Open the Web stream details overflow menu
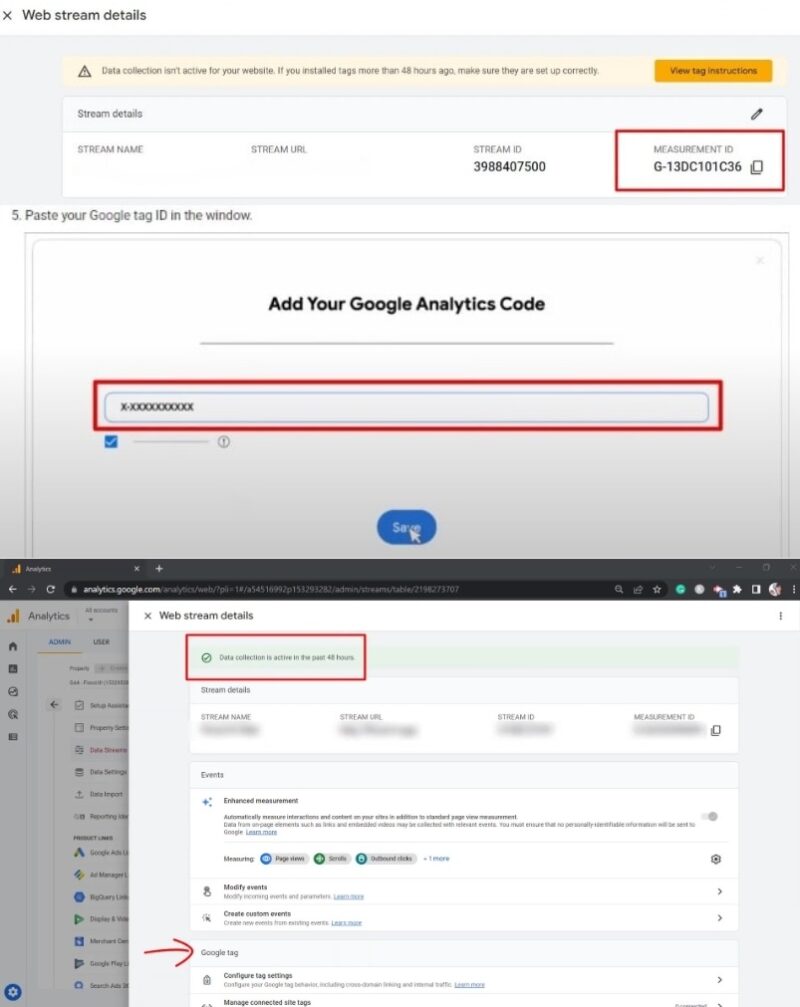 click(x=781, y=616)
